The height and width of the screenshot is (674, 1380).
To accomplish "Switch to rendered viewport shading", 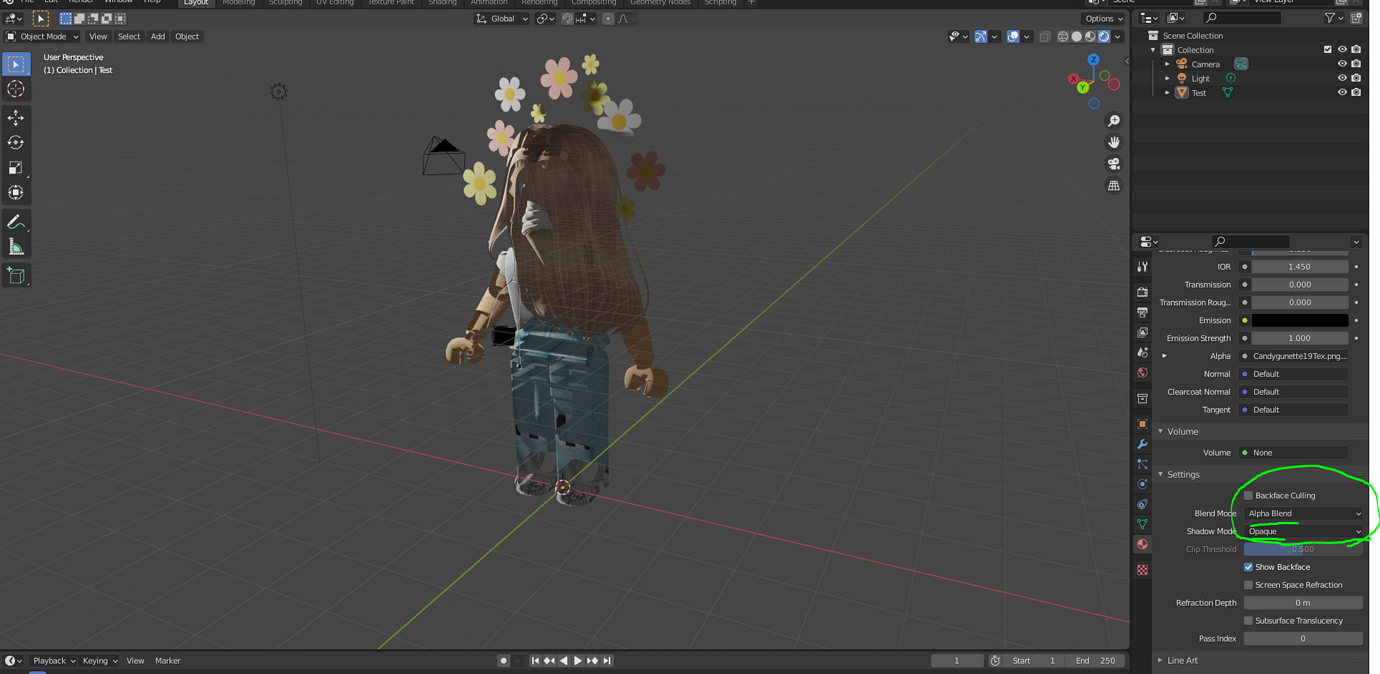I will pos(1104,37).
